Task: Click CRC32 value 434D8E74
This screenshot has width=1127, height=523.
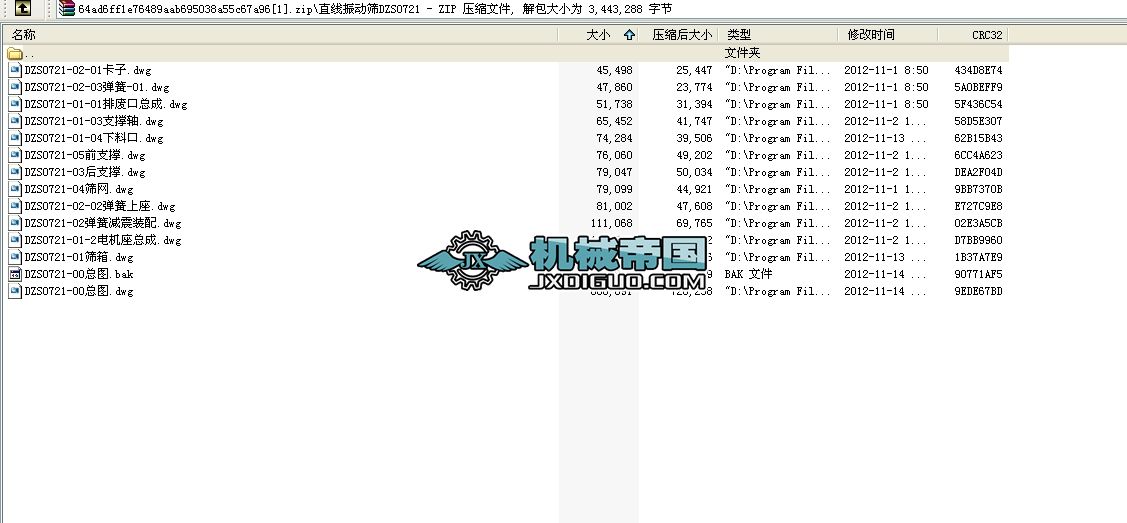Action: tap(978, 70)
